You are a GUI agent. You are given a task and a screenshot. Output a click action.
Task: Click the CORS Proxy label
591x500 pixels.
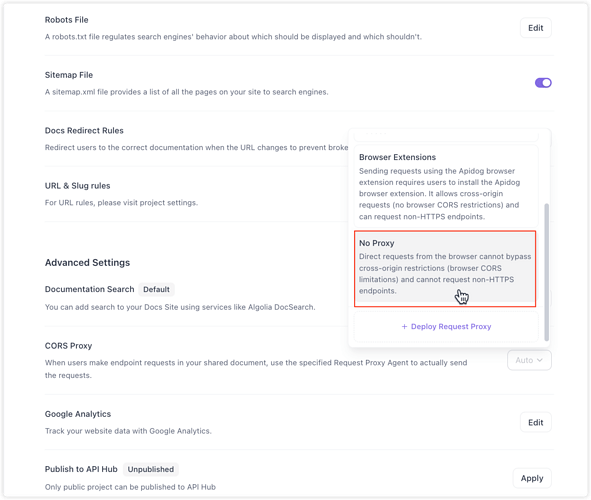tap(68, 346)
